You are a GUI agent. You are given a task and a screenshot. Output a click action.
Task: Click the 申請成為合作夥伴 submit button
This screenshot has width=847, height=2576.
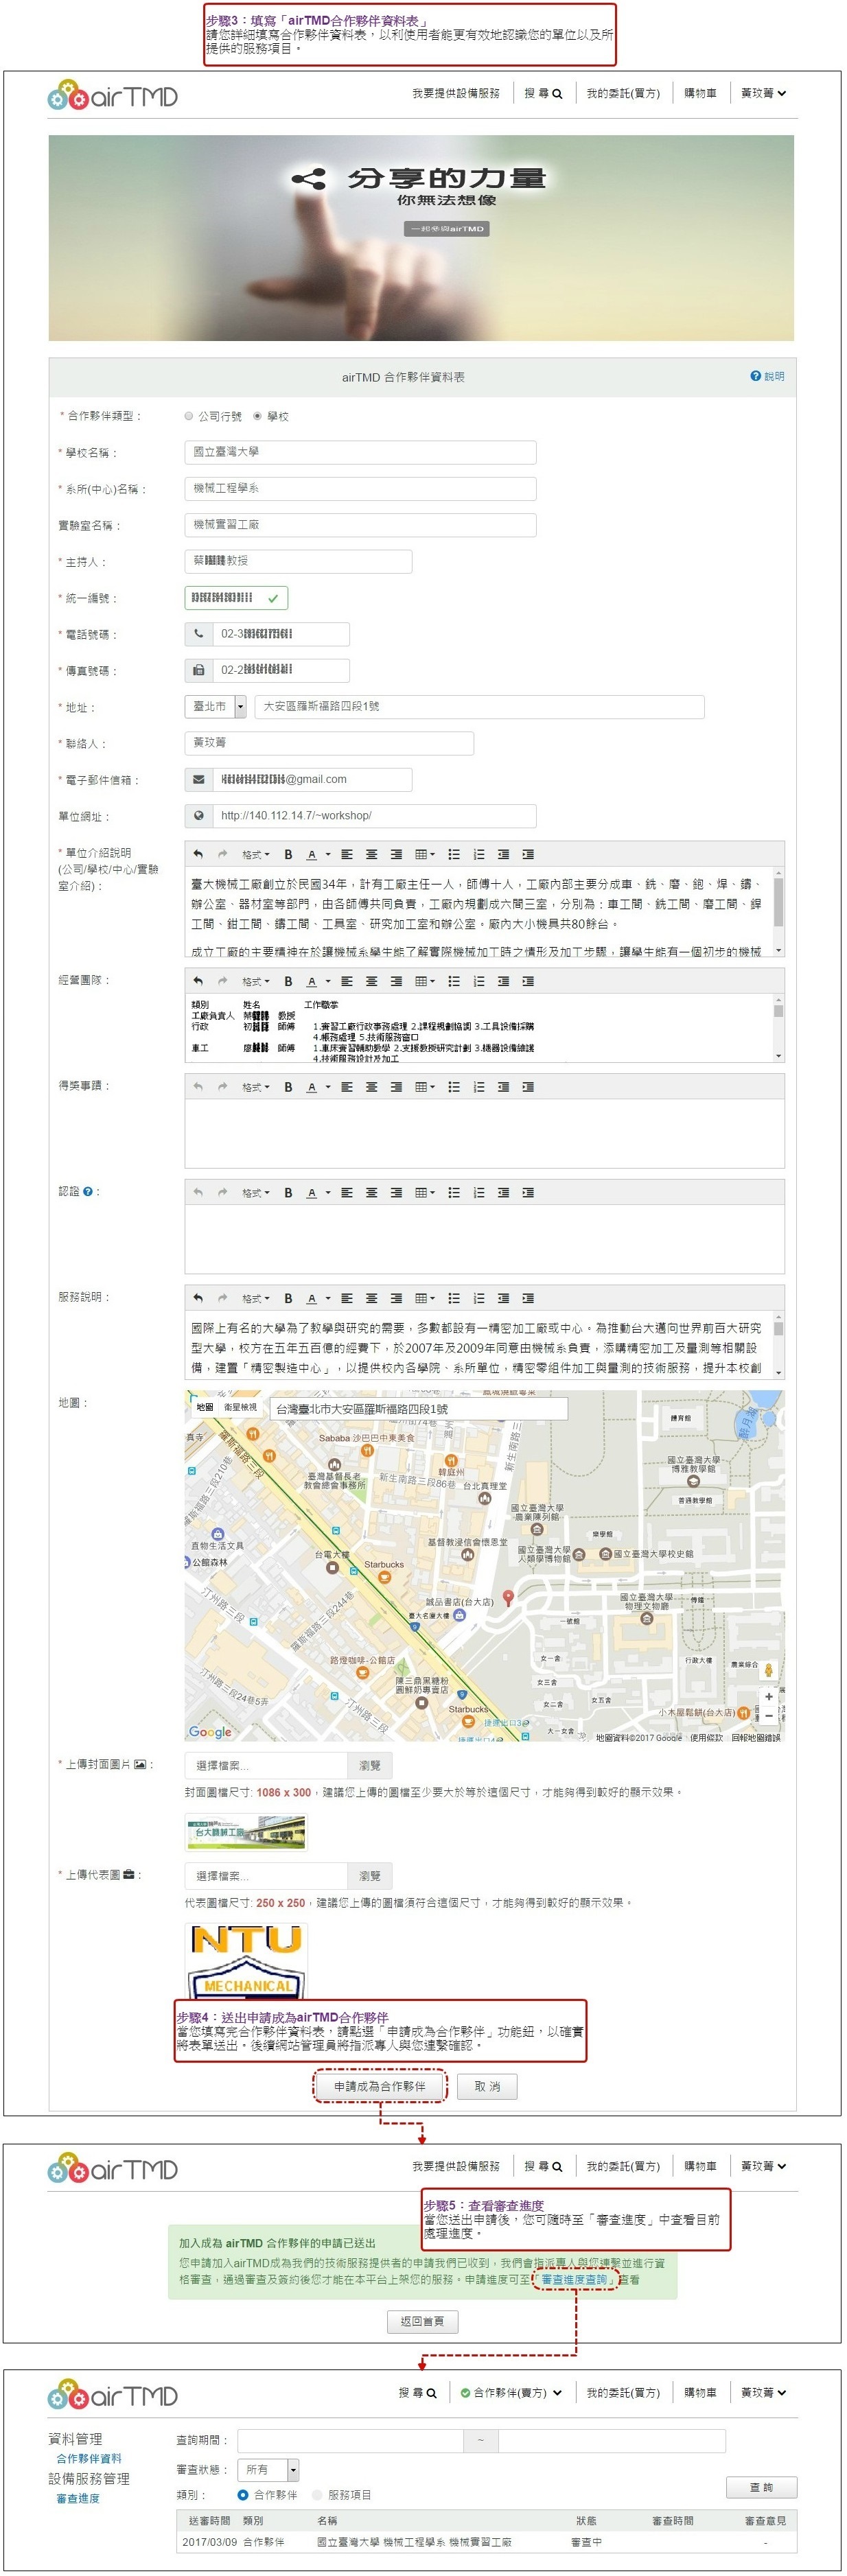click(x=379, y=2086)
